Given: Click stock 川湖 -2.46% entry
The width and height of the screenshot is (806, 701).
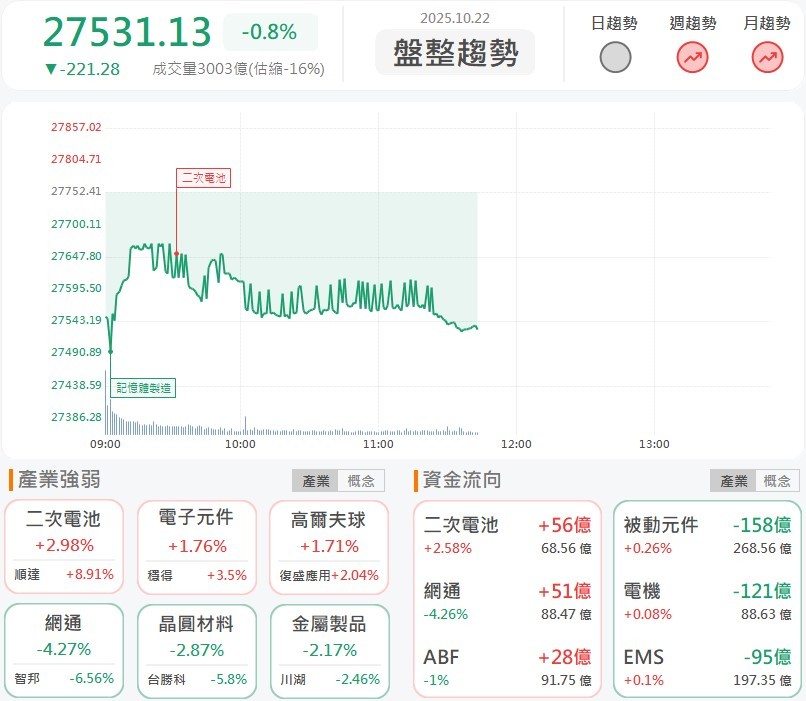Looking at the screenshot, I should (329, 679).
